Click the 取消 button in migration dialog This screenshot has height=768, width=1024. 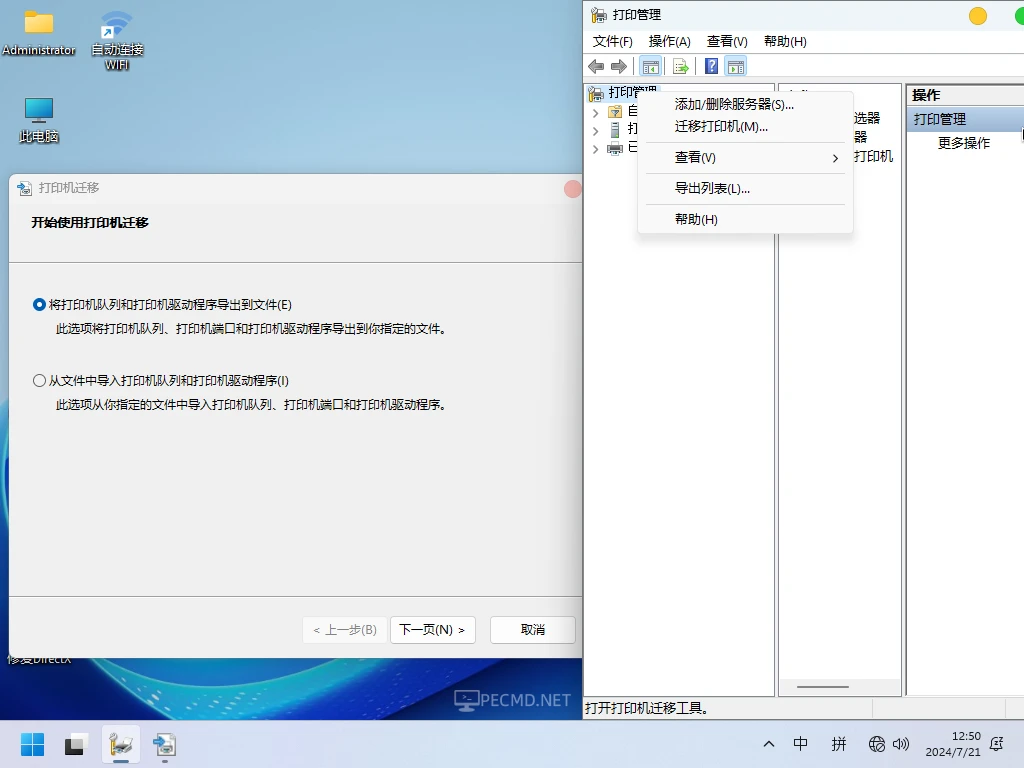coord(532,630)
